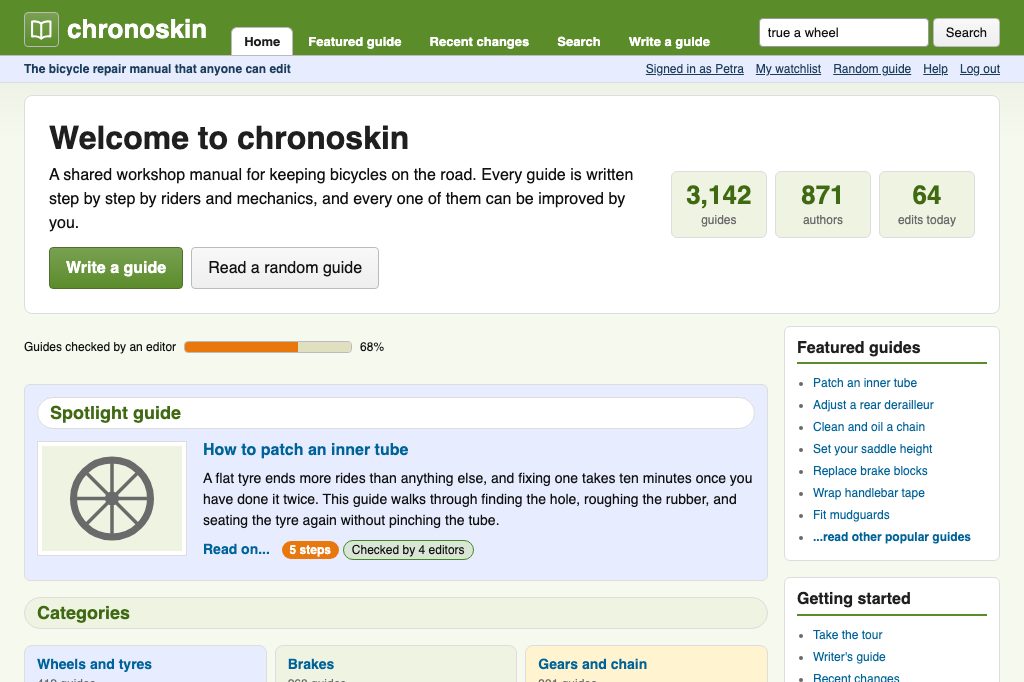The height and width of the screenshot is (682, 1024).
Task: Open 'Set your saddle height' guide
Action: 872,449
